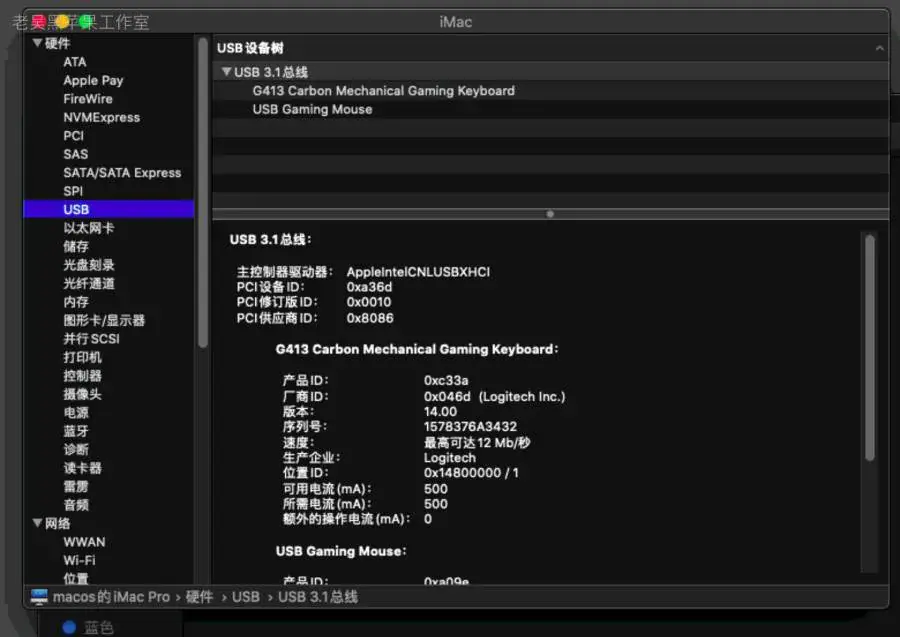Click the computer icon in the path bar
This screenshot has height=637, width=900.
tap(39, 597)
